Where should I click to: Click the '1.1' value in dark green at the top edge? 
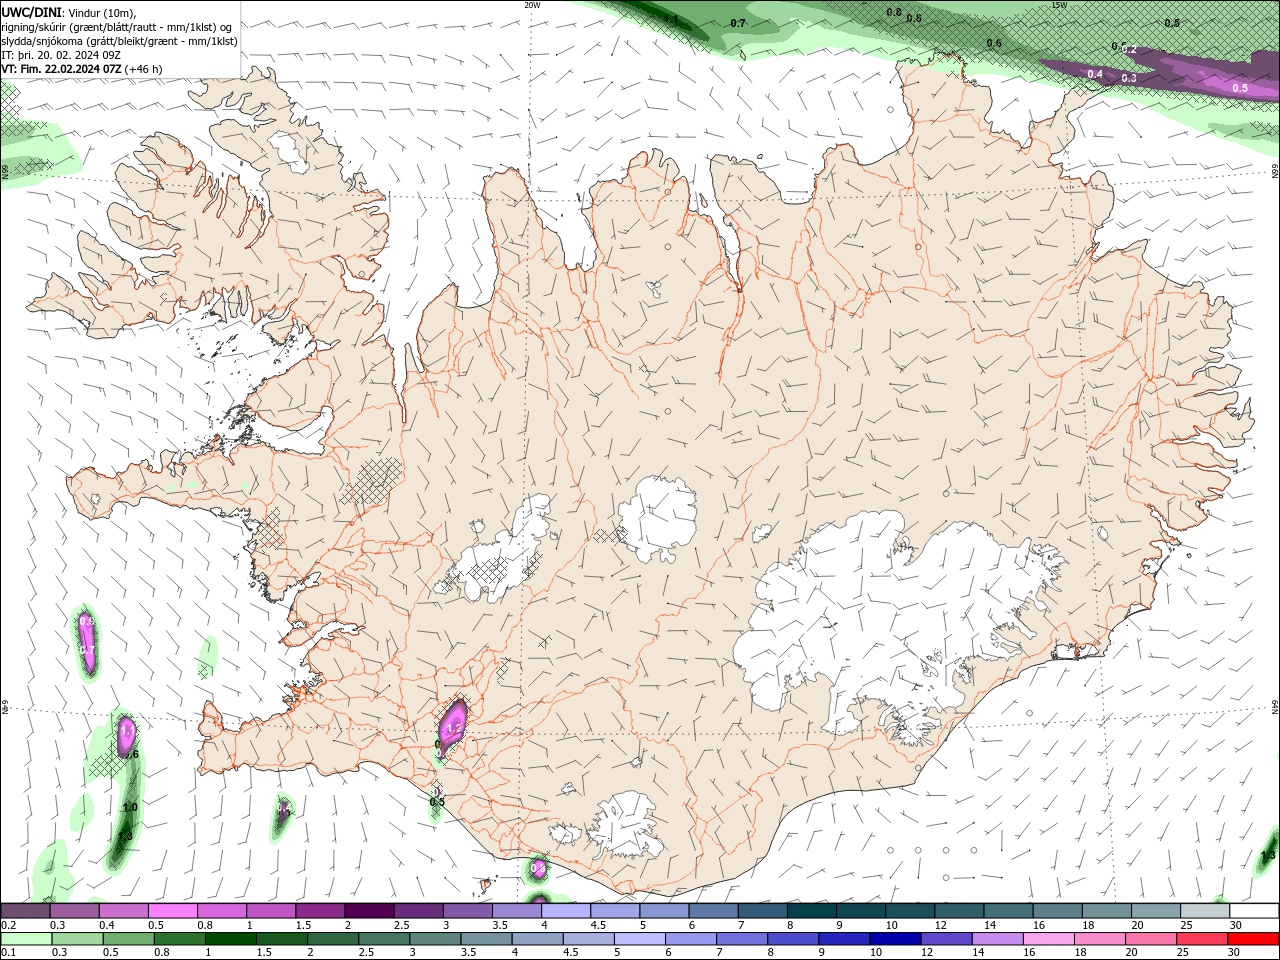click(x=671, y=20)
